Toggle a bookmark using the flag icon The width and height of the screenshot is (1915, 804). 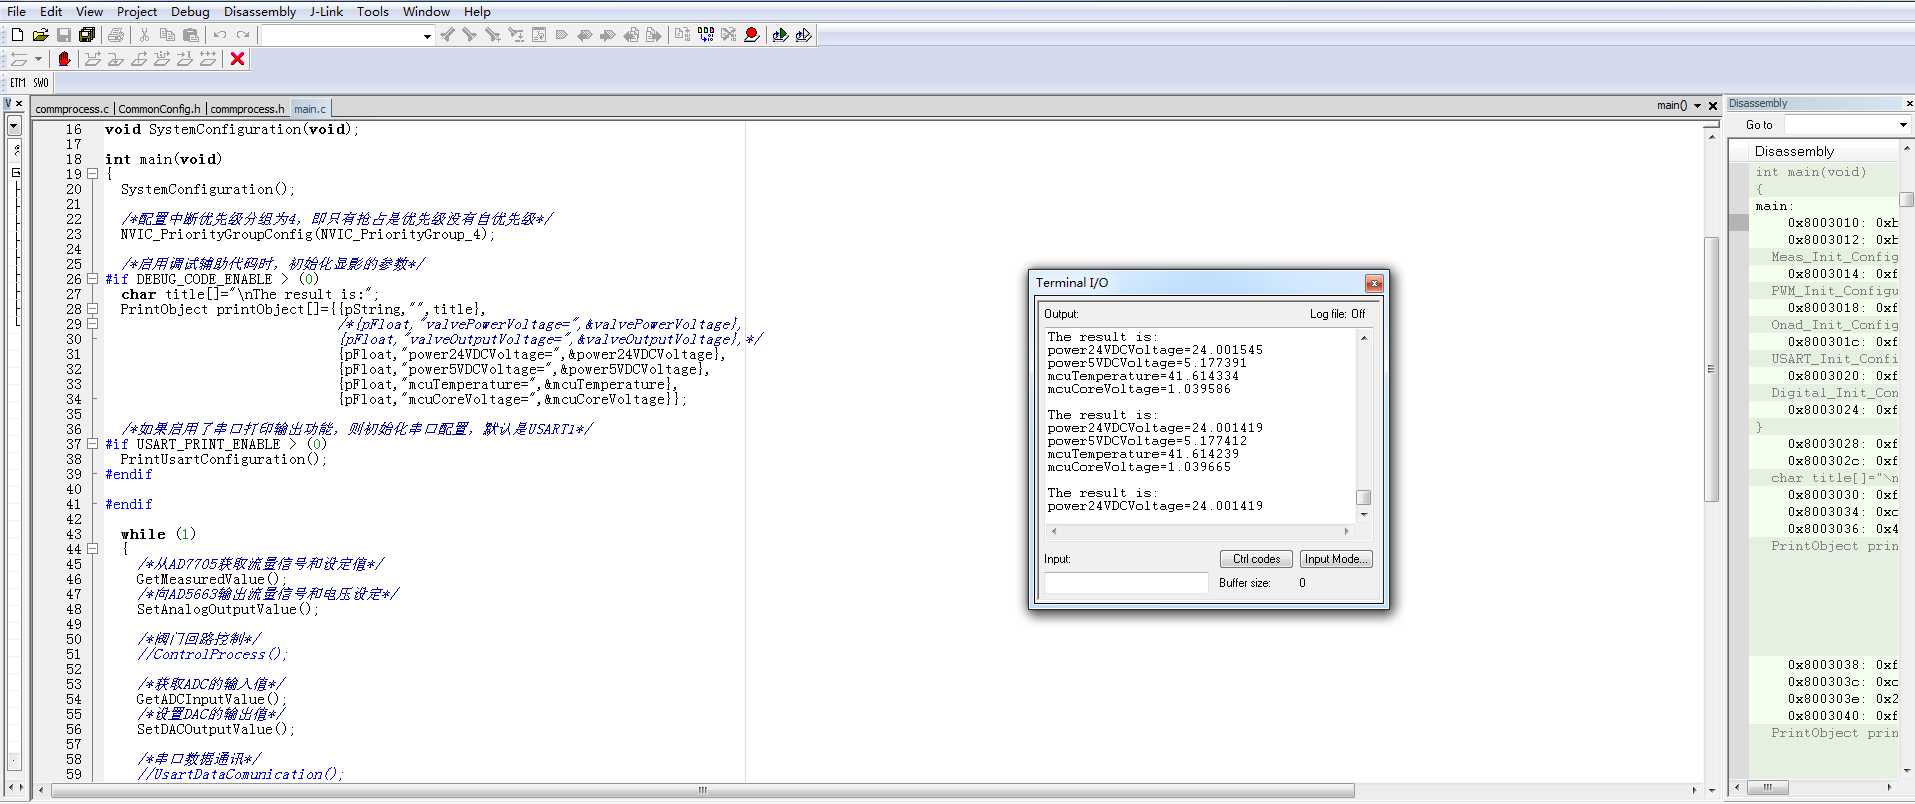pos(561,35)
